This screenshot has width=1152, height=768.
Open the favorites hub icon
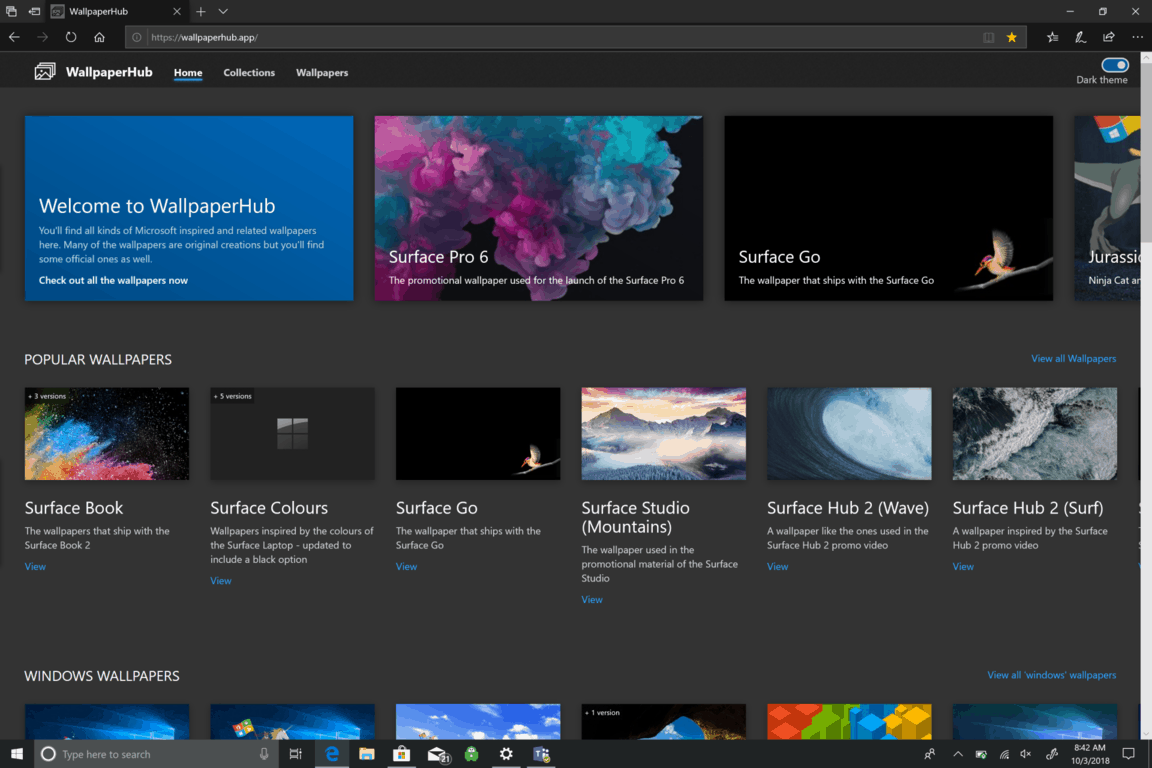1053,37
